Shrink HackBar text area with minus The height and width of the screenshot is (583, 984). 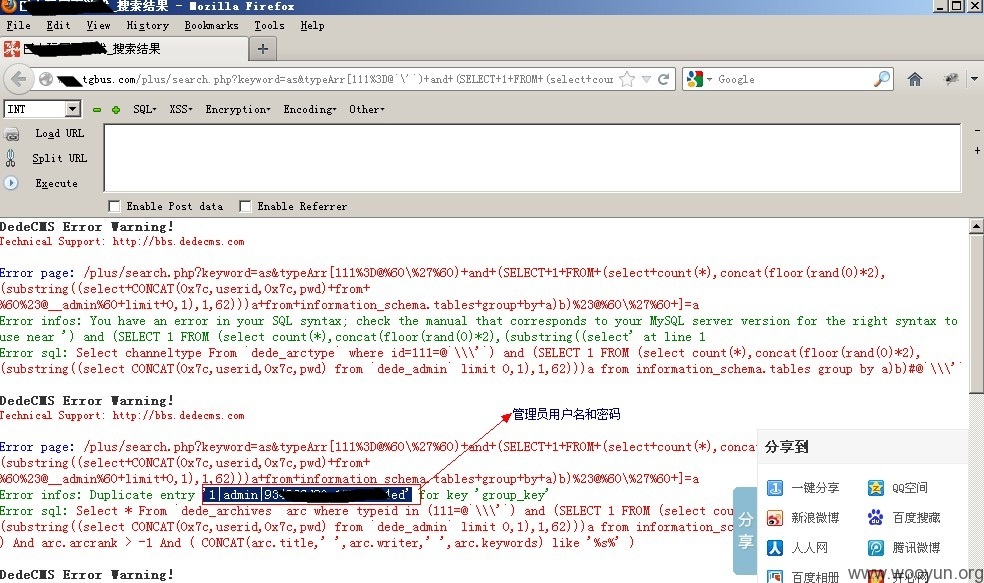tap(977, 131)
